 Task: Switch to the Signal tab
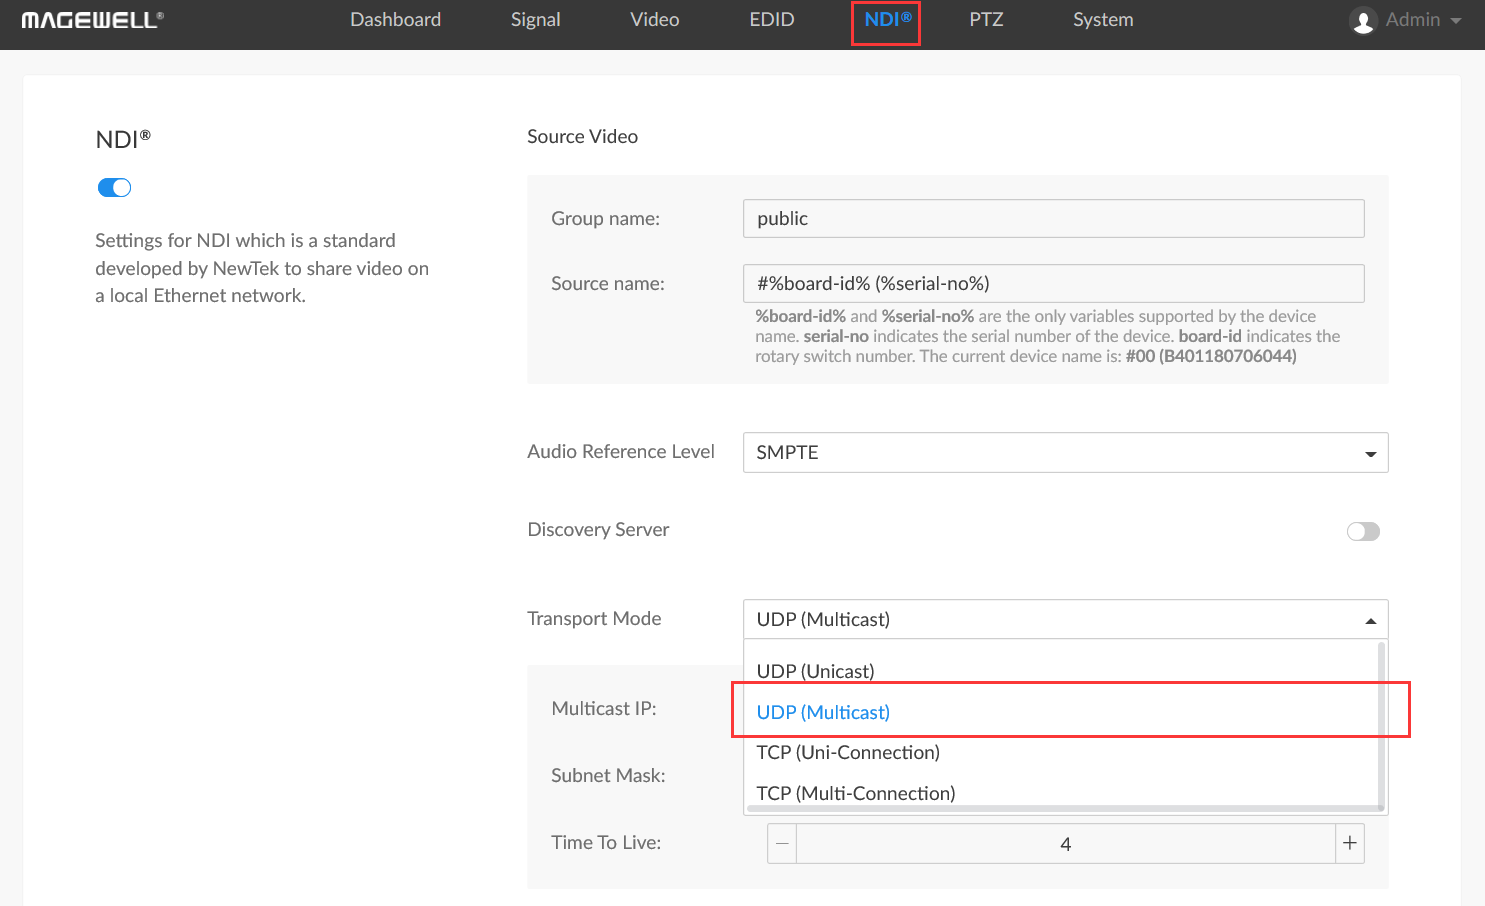point(535,20)
